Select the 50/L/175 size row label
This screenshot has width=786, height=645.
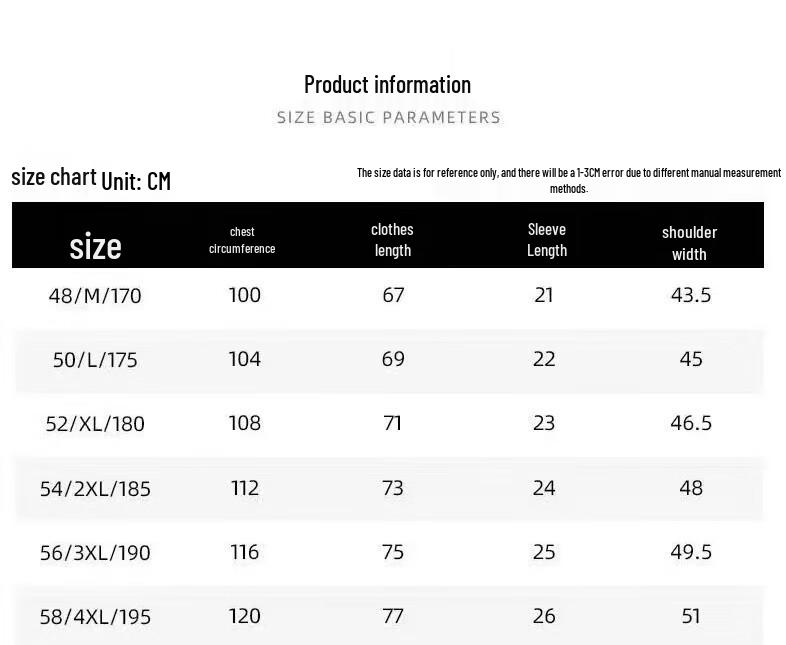[x=95, y=360]
